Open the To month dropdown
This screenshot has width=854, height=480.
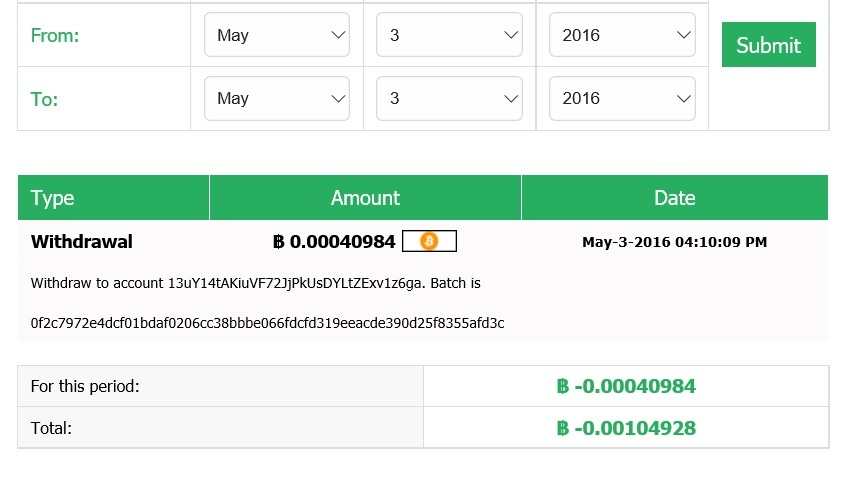click(277, 98)
